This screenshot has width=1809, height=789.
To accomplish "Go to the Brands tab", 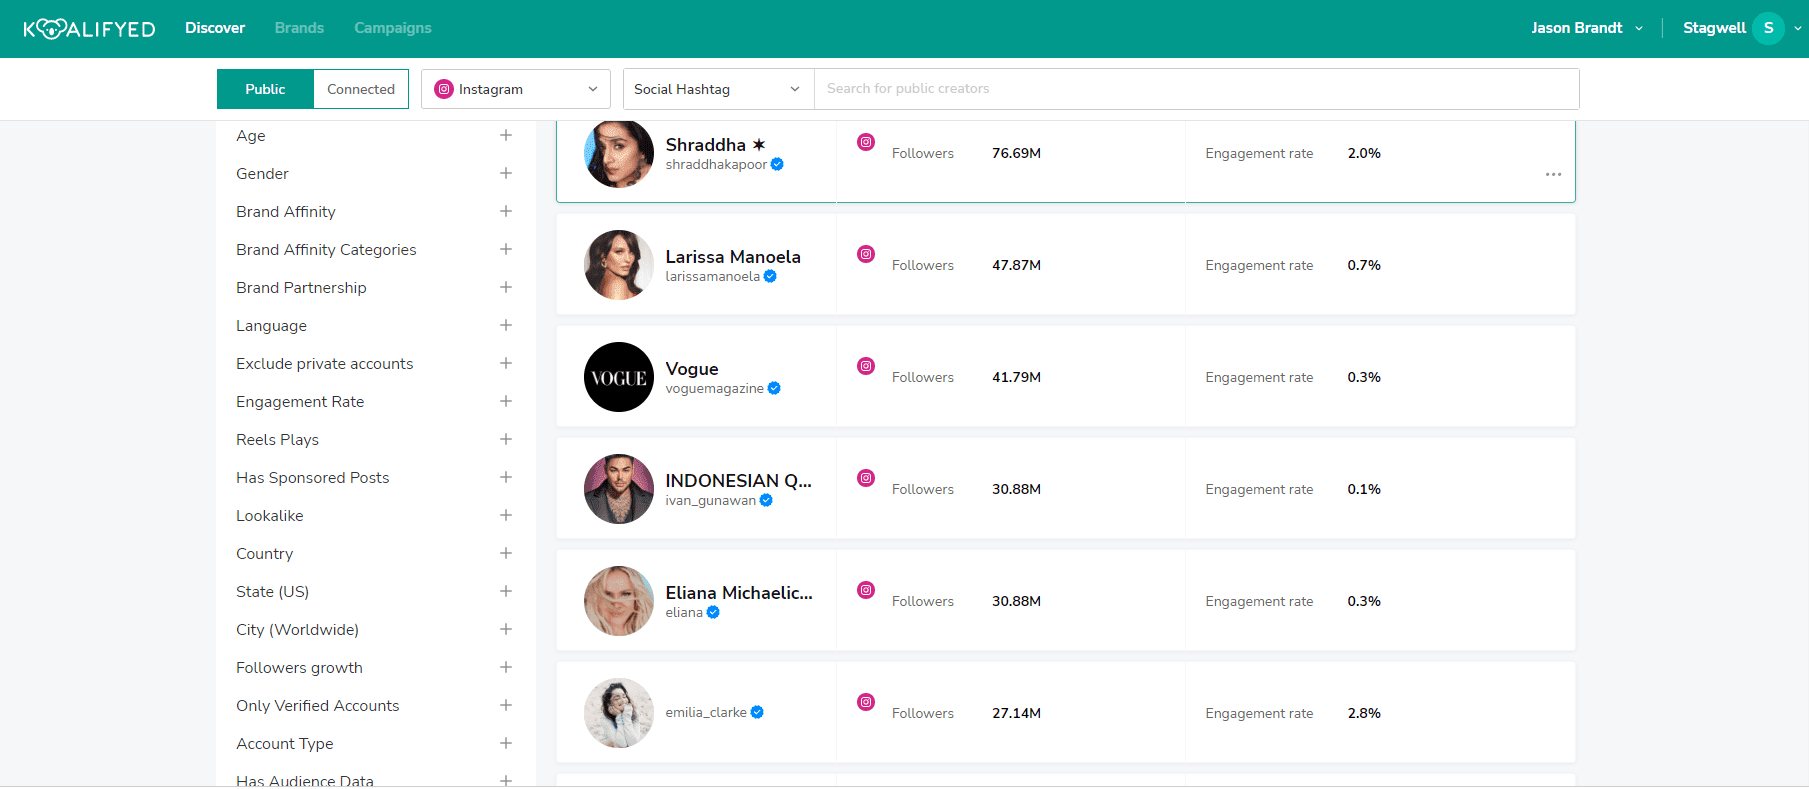I will tap(299, 28).
